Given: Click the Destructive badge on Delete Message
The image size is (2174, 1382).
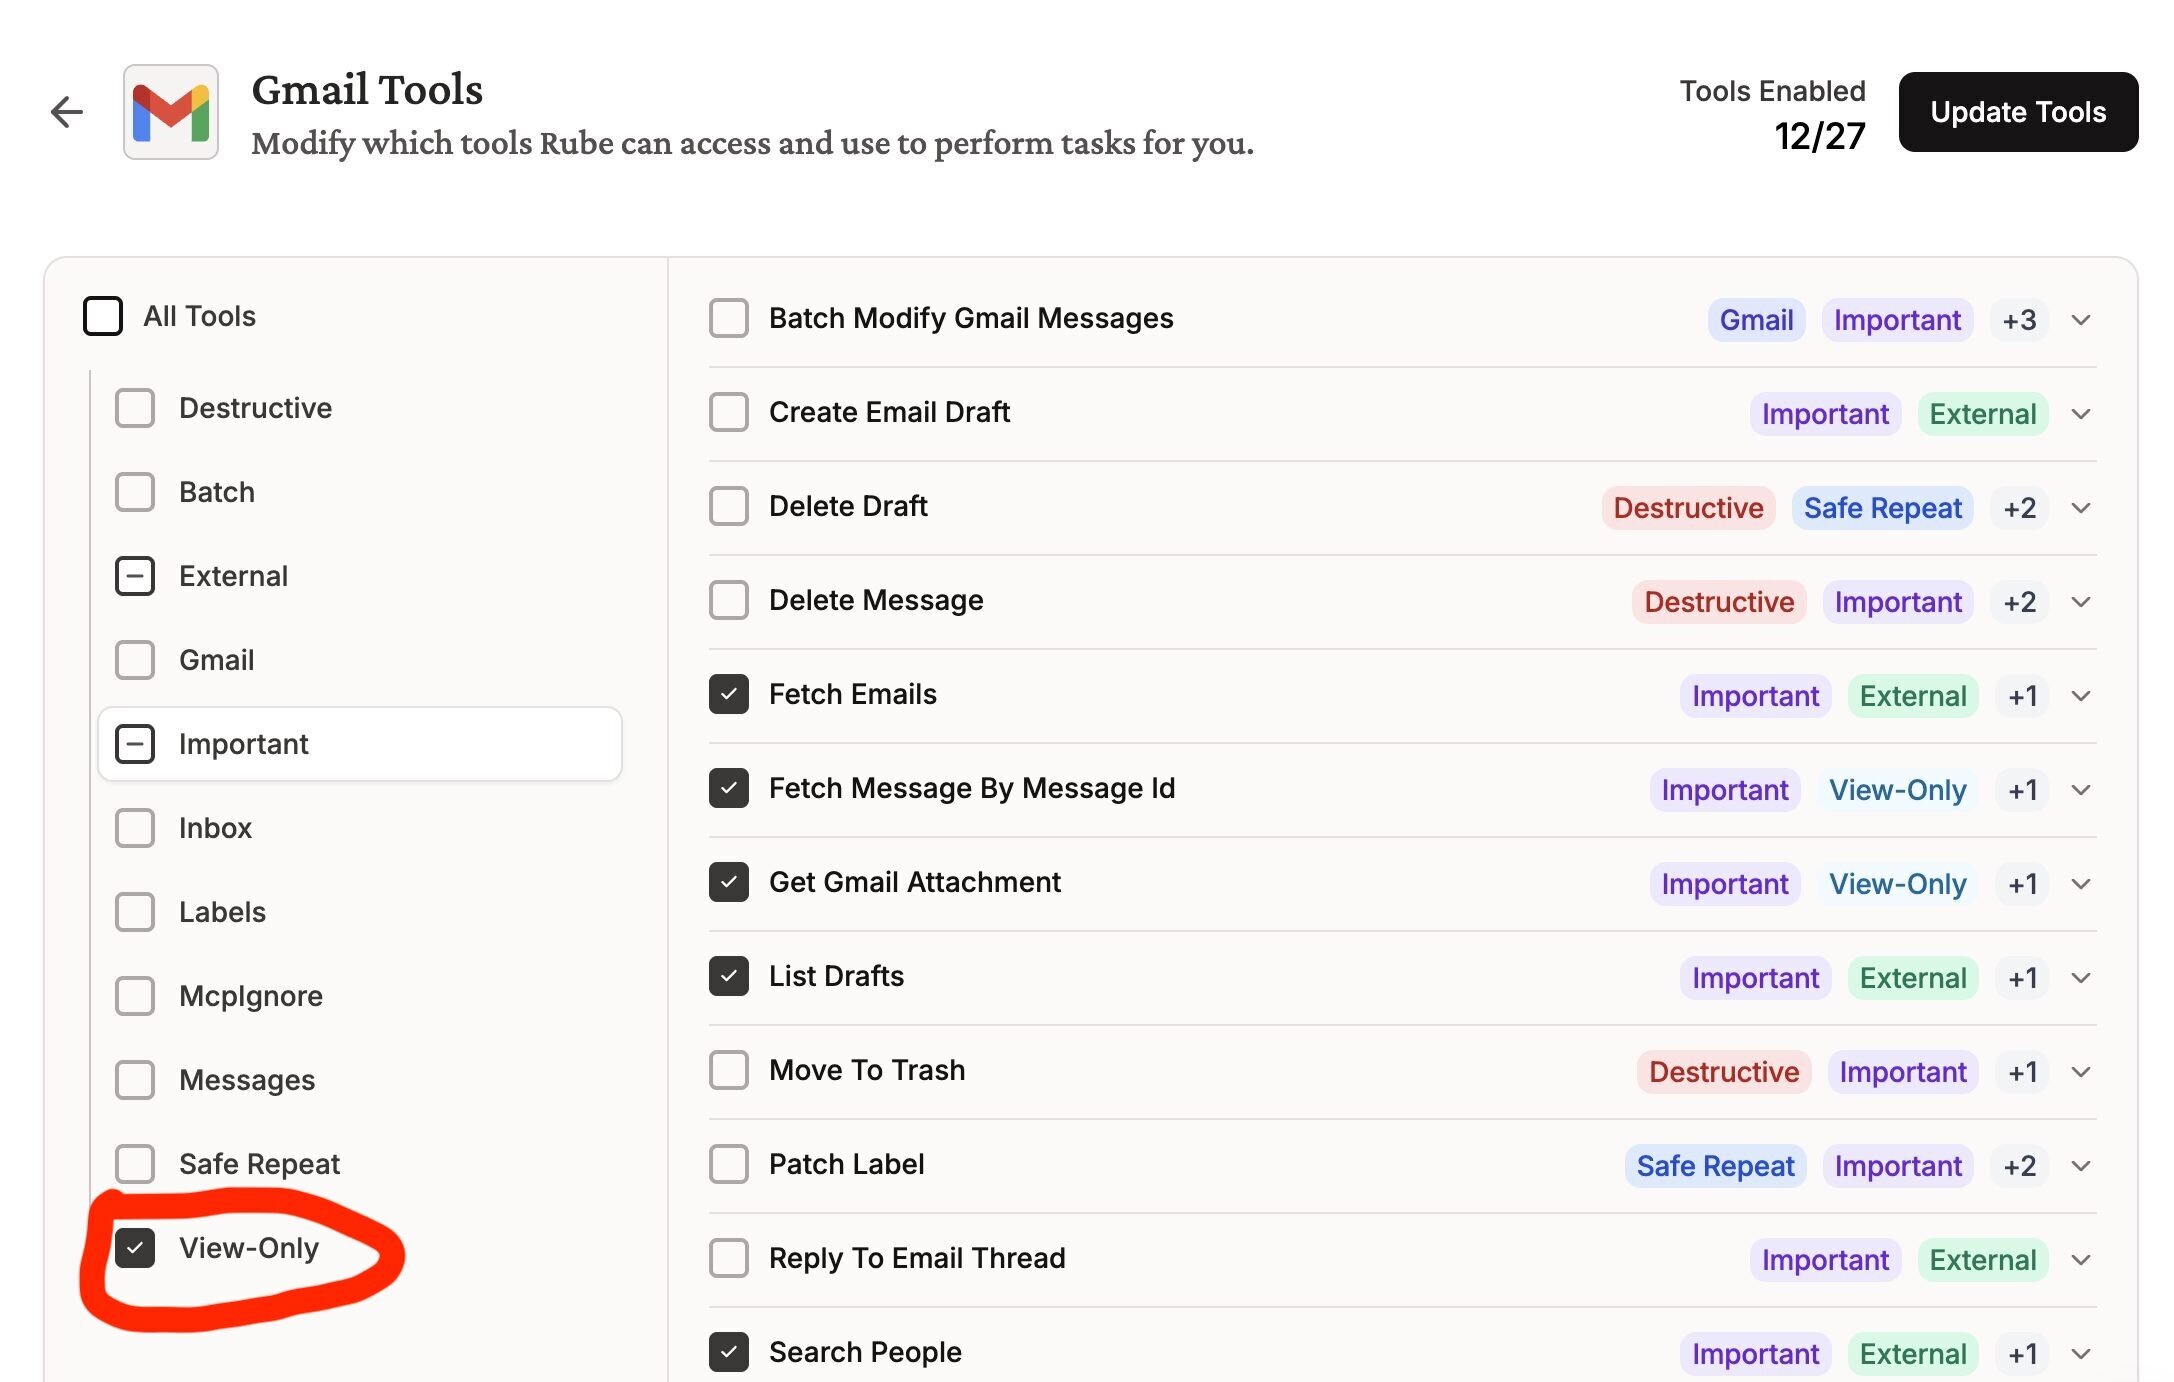Looking at the screenshot, I should pos(1718,601).
